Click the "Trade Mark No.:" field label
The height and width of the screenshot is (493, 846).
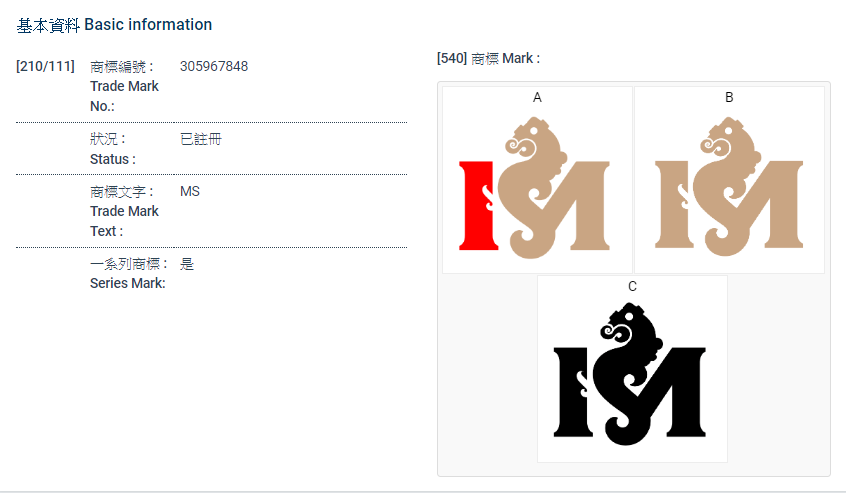(x=124, y=86)
